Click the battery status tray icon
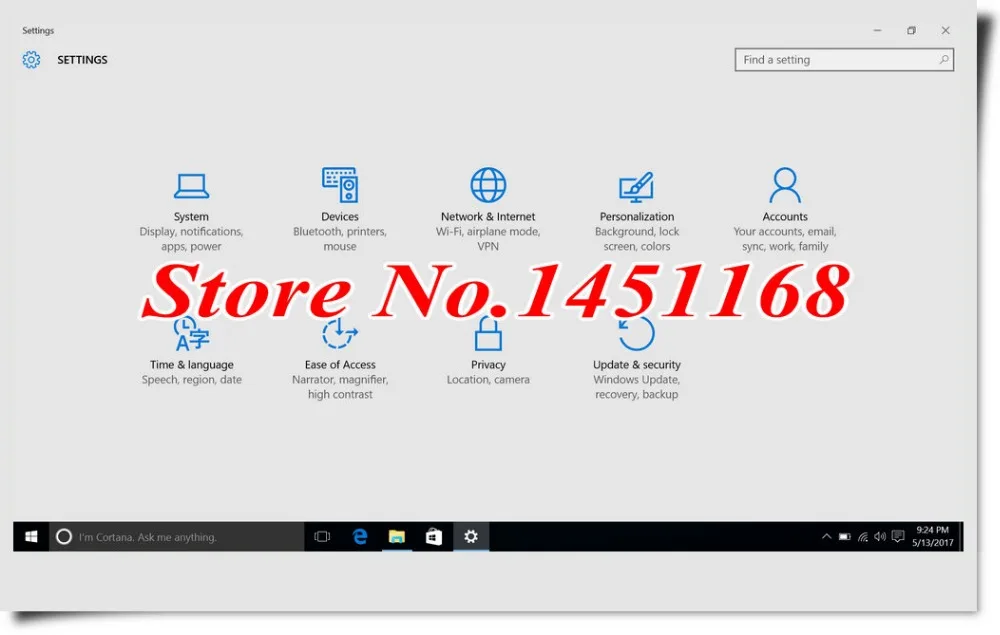1000x635 pixels. 844,536
